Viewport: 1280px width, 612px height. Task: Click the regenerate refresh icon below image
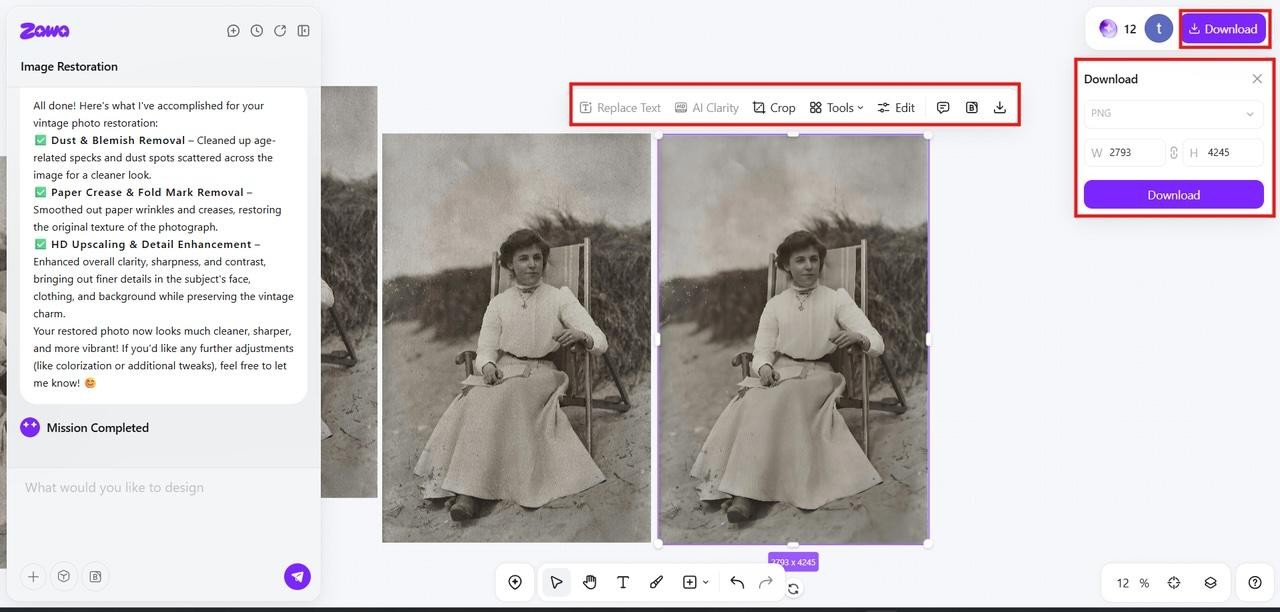click(793, 589)
